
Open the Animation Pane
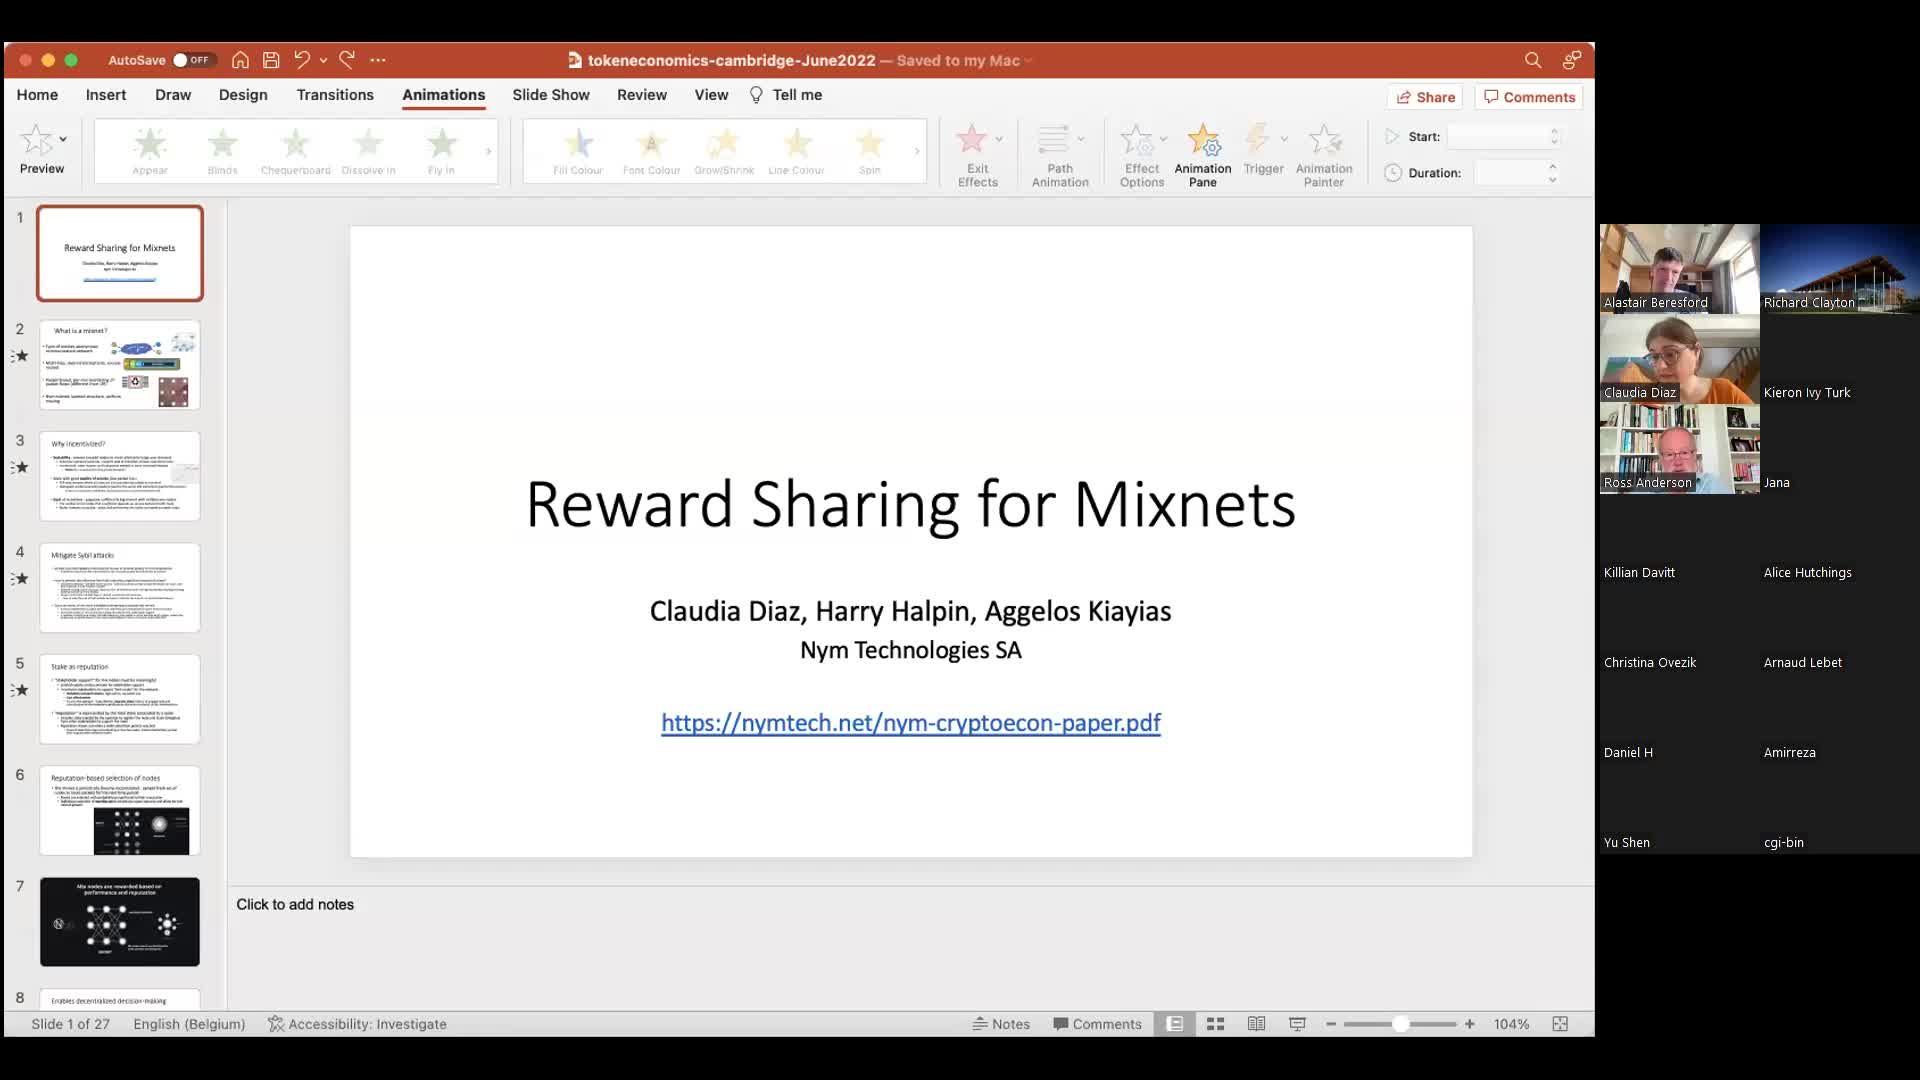1202,154
